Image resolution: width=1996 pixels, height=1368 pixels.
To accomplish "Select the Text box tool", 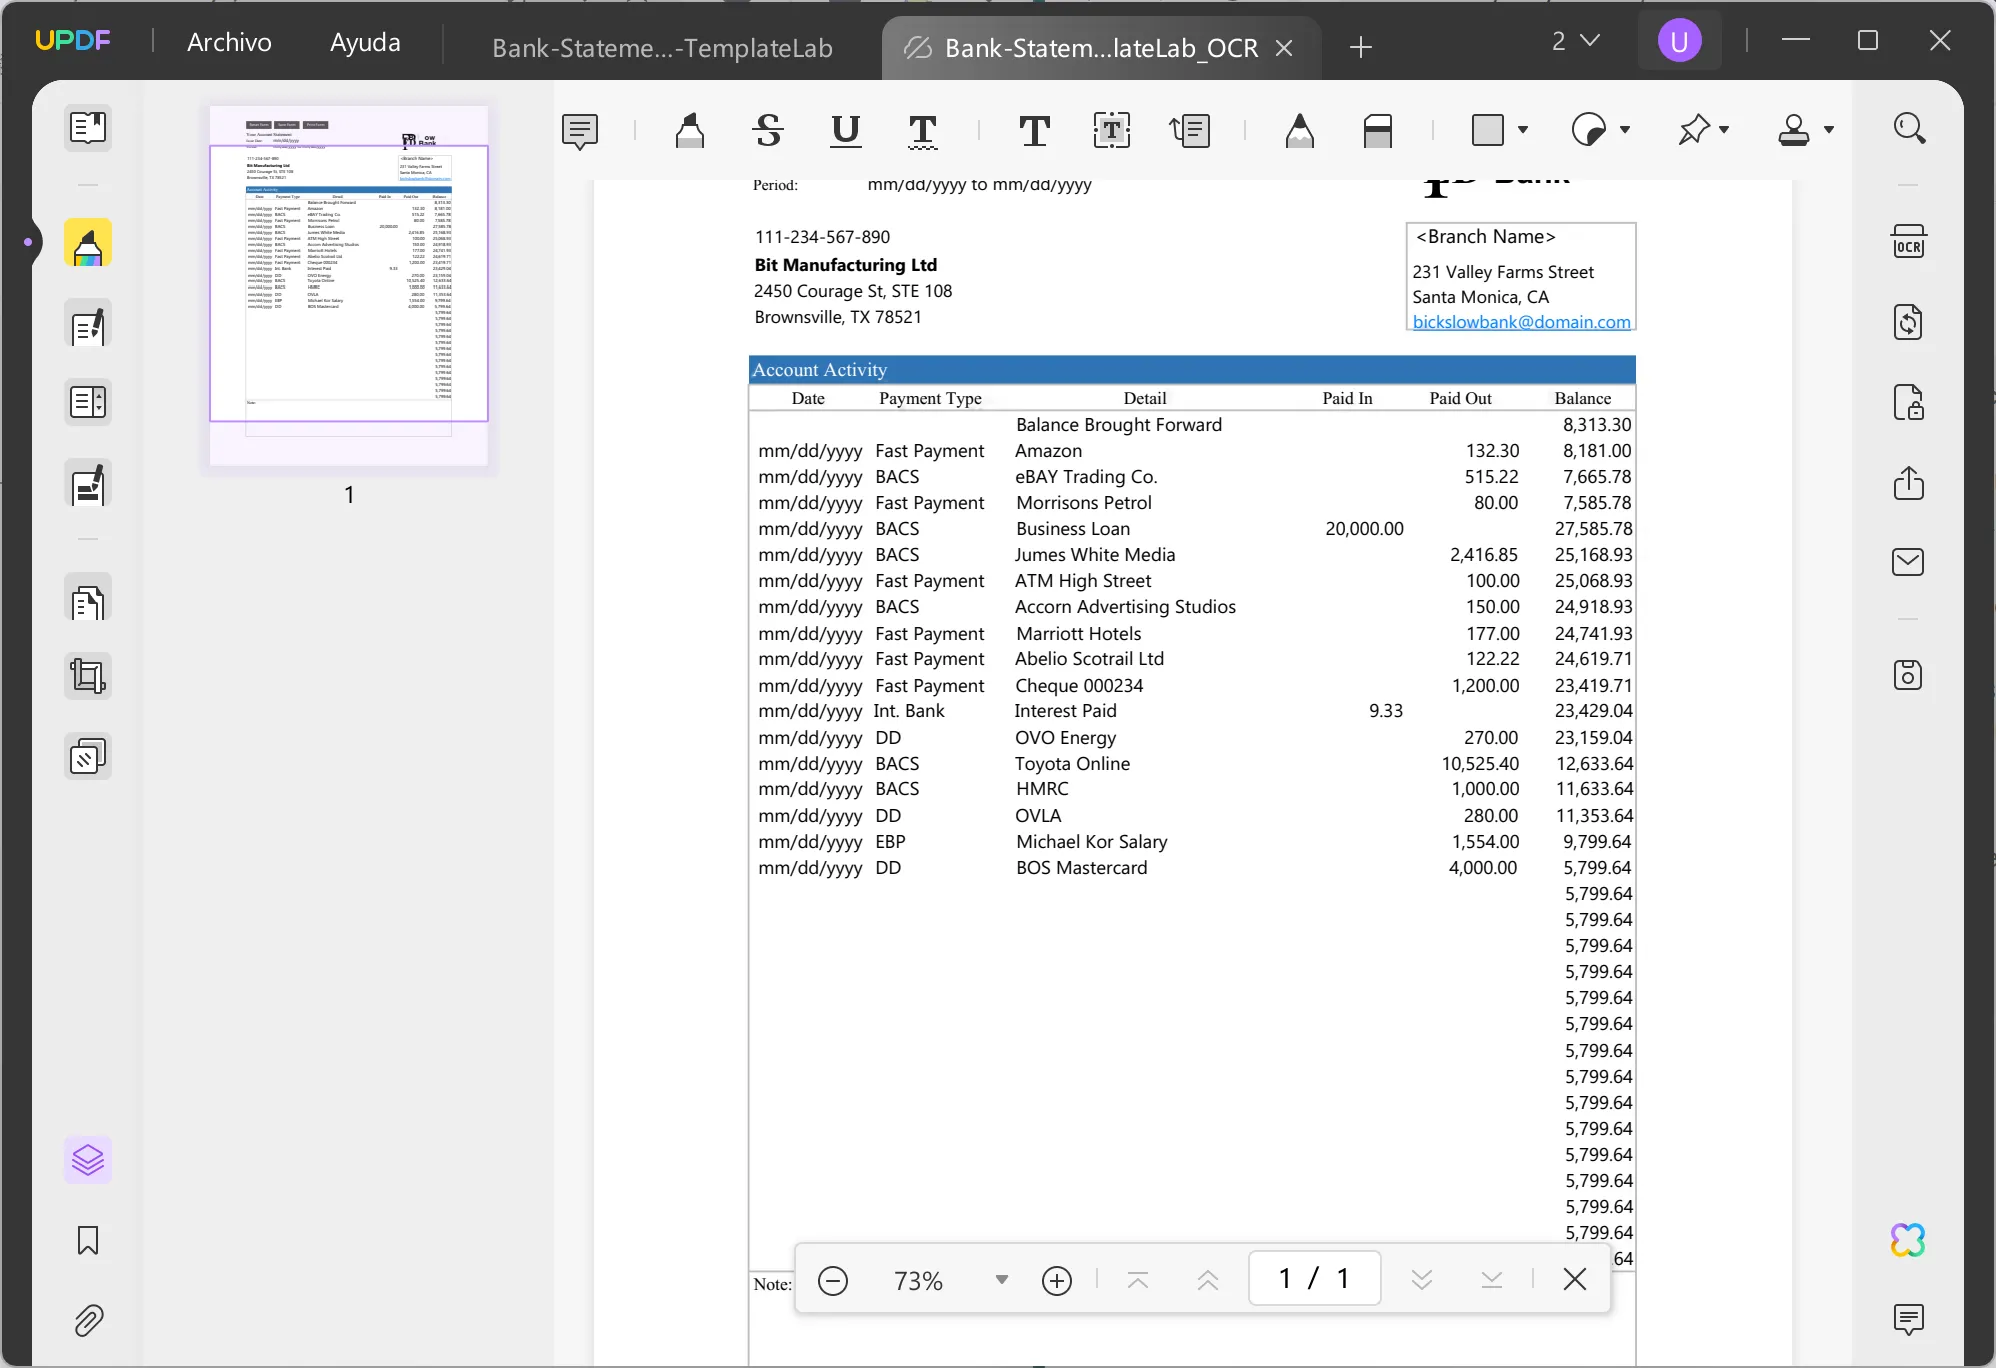I will point(1111,130).
